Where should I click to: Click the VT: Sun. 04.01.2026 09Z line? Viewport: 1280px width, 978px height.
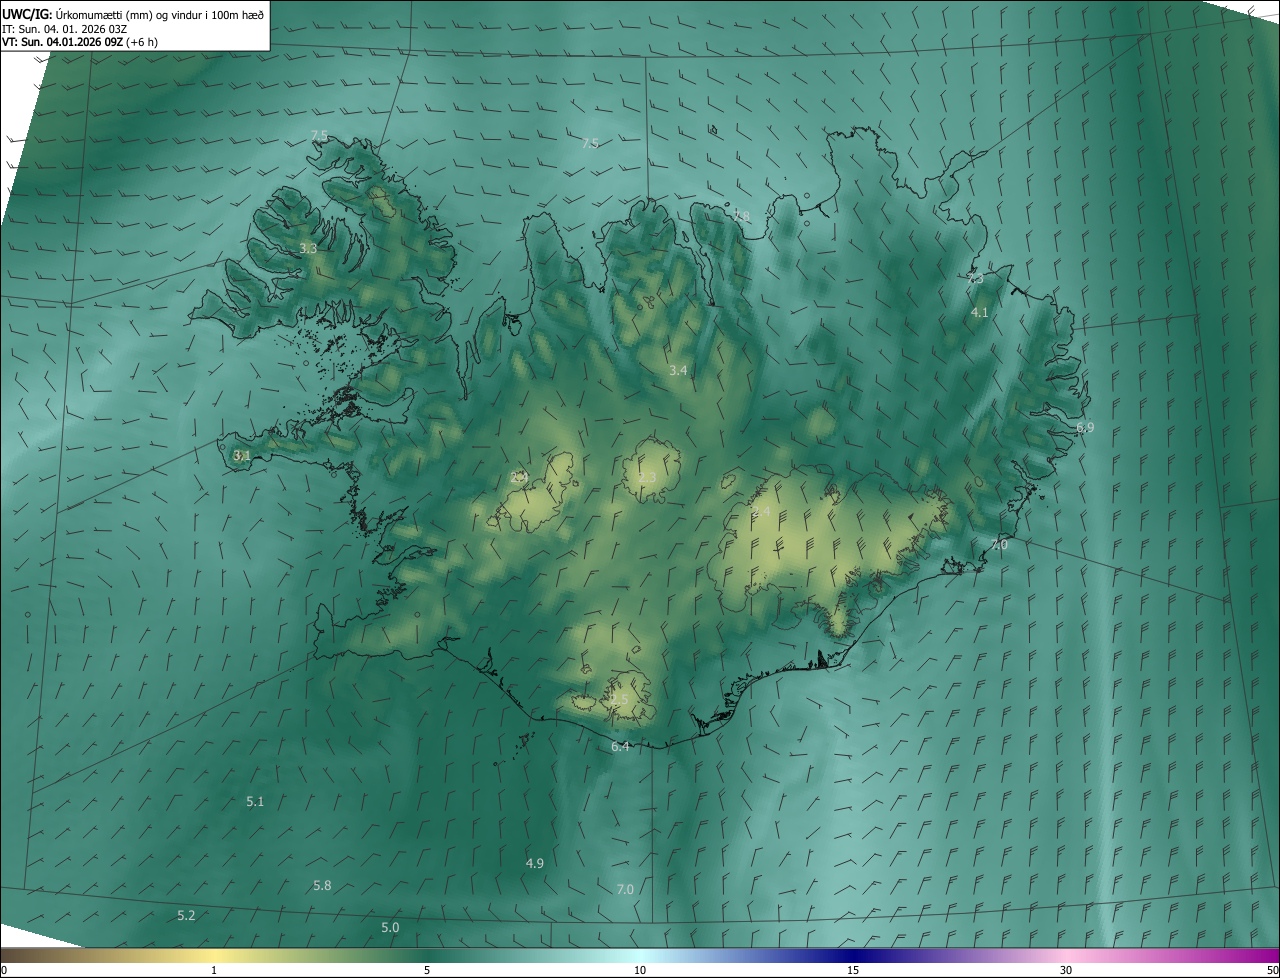tap(80, 42)
